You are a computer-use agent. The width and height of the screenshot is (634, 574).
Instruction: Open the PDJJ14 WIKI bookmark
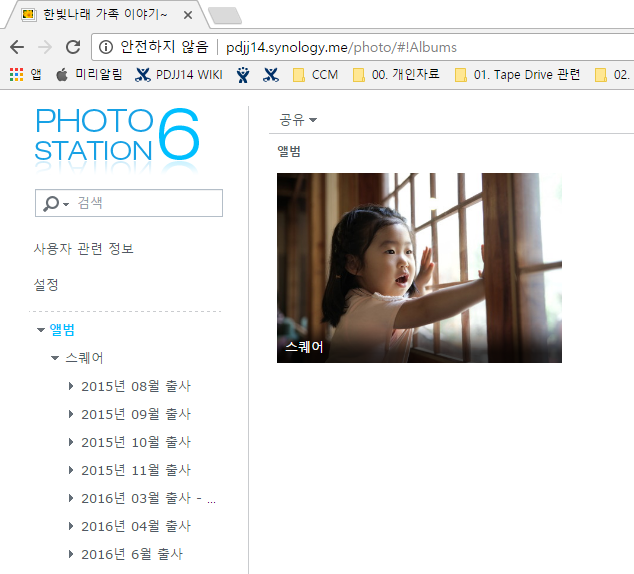tap(178, 74)
